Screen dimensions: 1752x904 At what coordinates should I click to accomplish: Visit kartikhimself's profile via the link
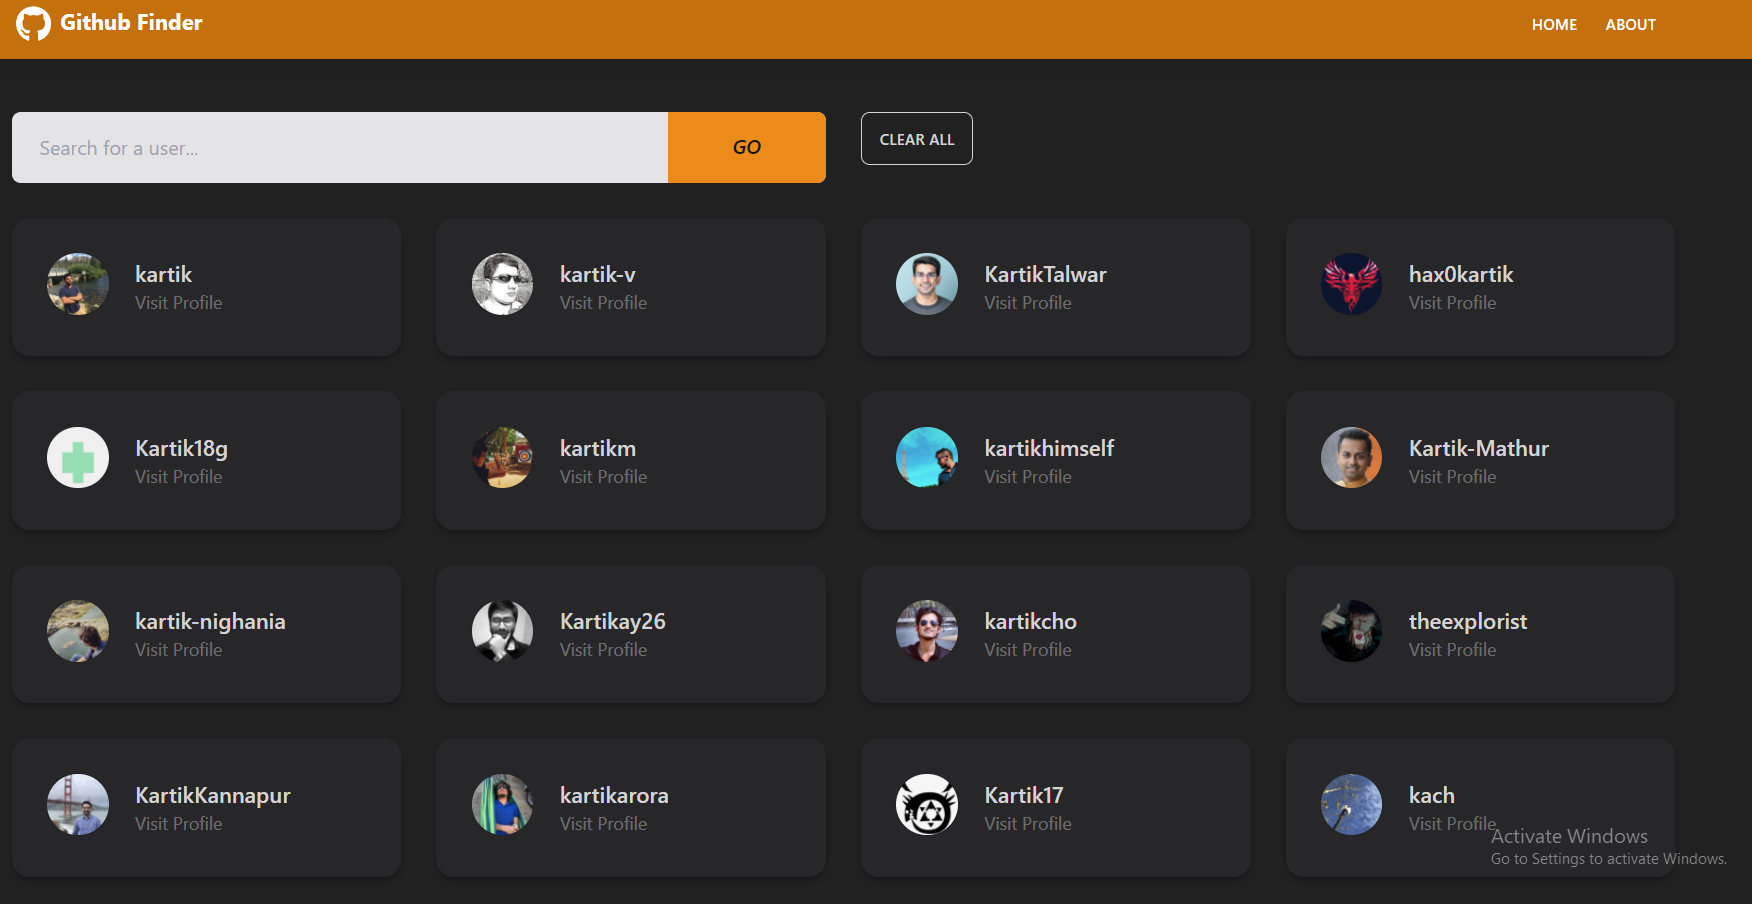tap(1027, 477)
